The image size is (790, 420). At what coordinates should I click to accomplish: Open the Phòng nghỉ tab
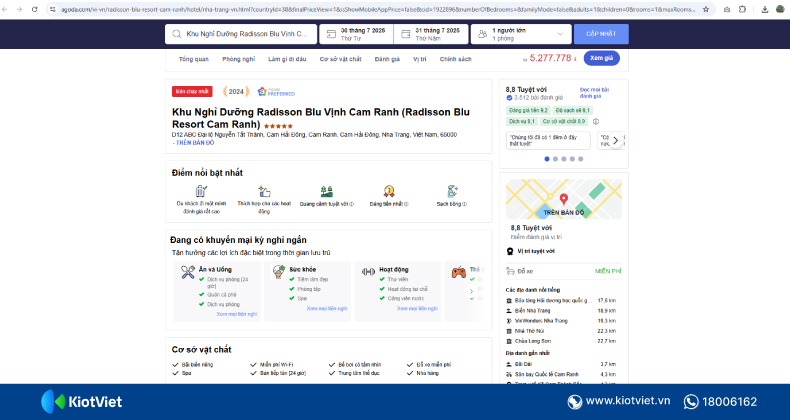click(238, 59)
